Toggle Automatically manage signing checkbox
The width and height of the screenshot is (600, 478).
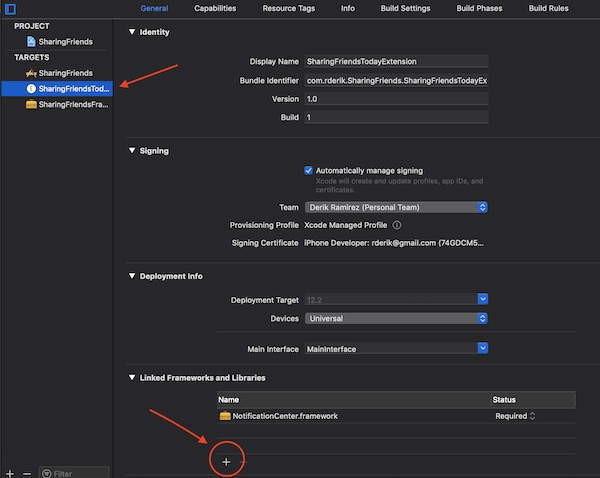[308, 170]
